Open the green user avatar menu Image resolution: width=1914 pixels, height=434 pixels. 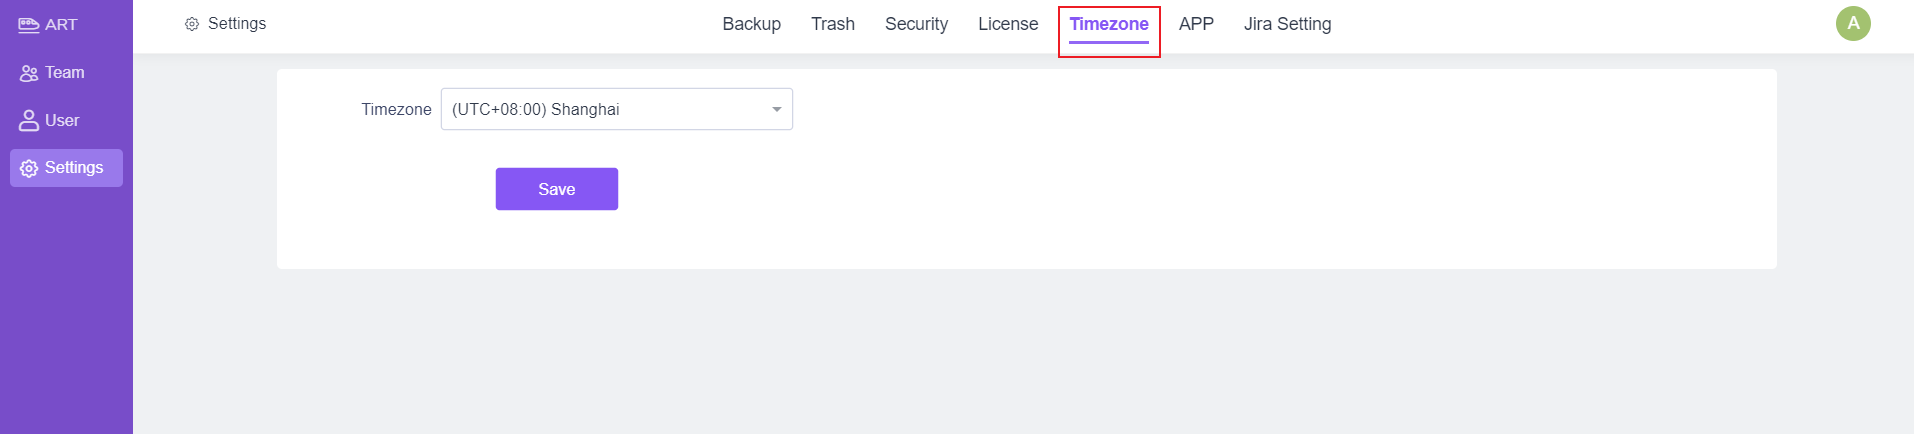click(x=1853, y=24)
